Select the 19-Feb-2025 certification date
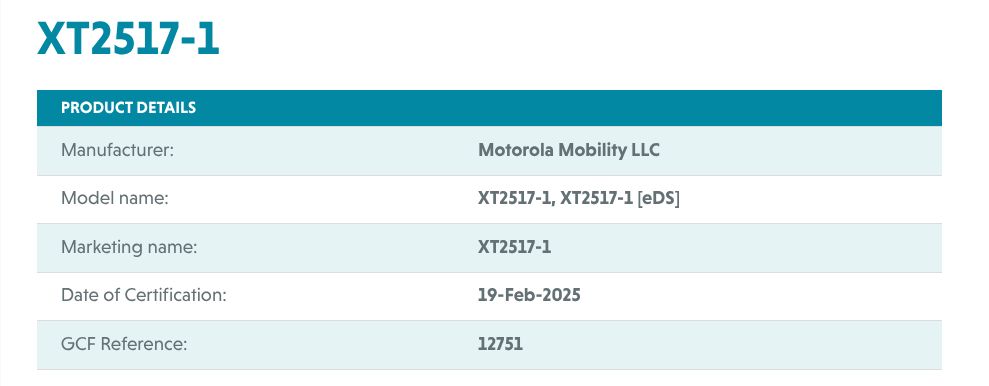This screenshot has height=386, width=989. (x=529, y=295)
